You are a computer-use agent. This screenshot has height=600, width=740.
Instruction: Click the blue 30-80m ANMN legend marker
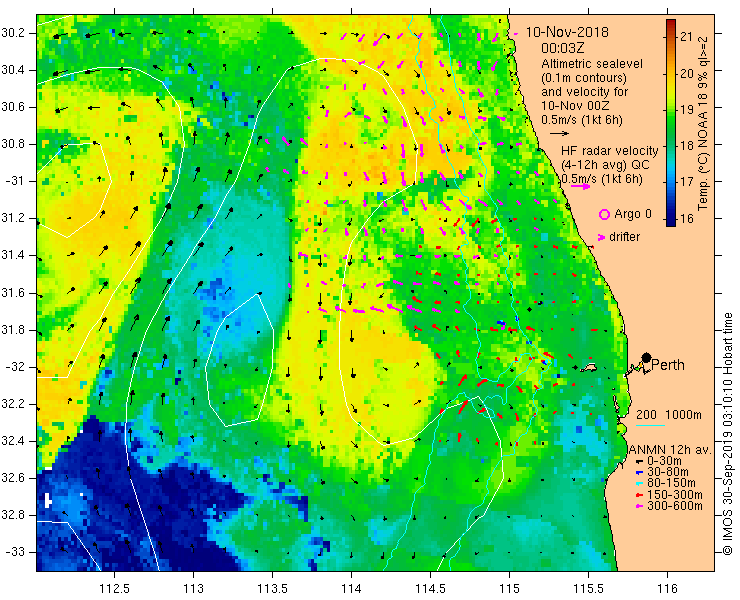coord(639,473)
